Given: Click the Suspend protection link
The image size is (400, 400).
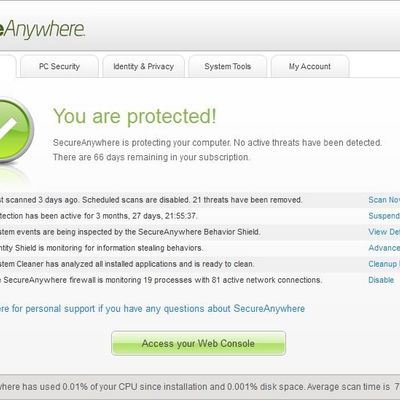Looking at the screenshot, I should click(x=384, y=216).
